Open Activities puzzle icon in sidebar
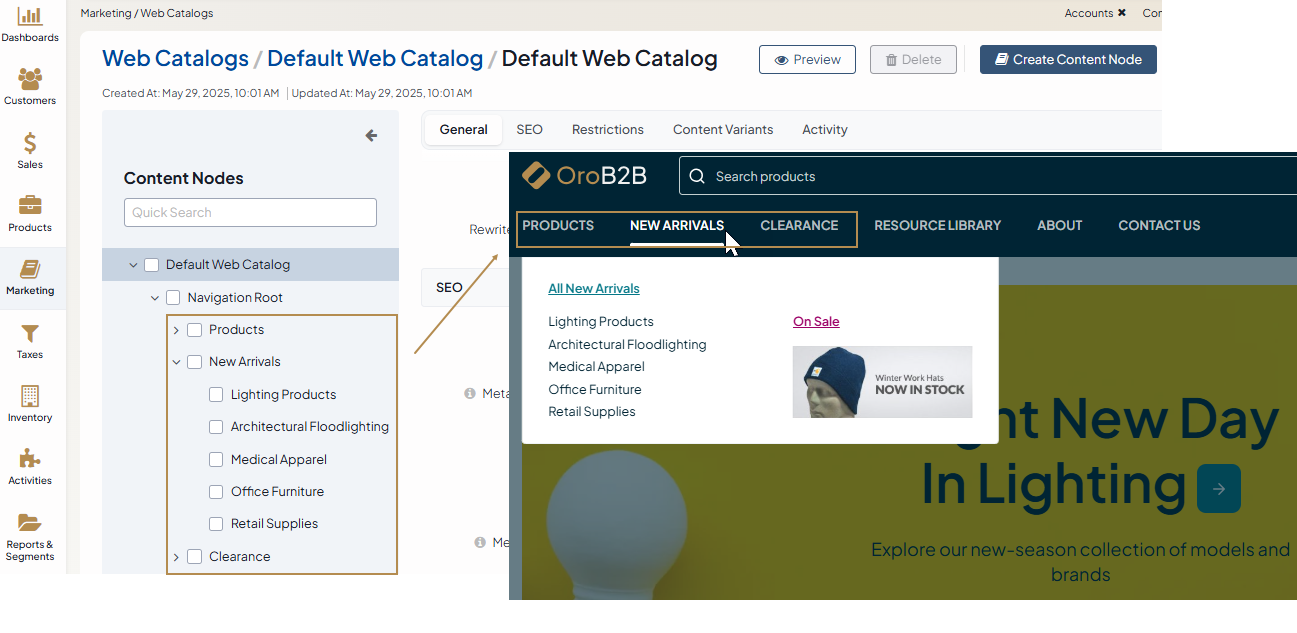This screenshot has height=633, width=1297. (30, 459)
